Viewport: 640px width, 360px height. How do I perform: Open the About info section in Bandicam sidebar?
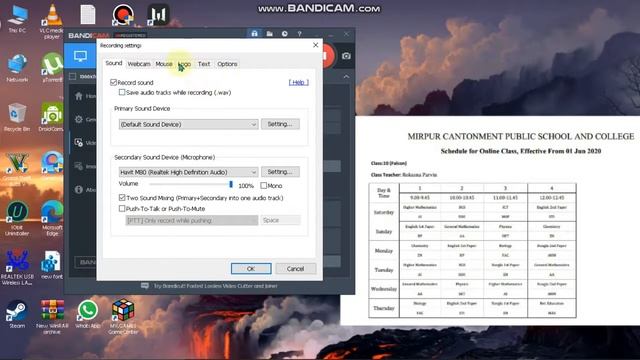[84, 190]
